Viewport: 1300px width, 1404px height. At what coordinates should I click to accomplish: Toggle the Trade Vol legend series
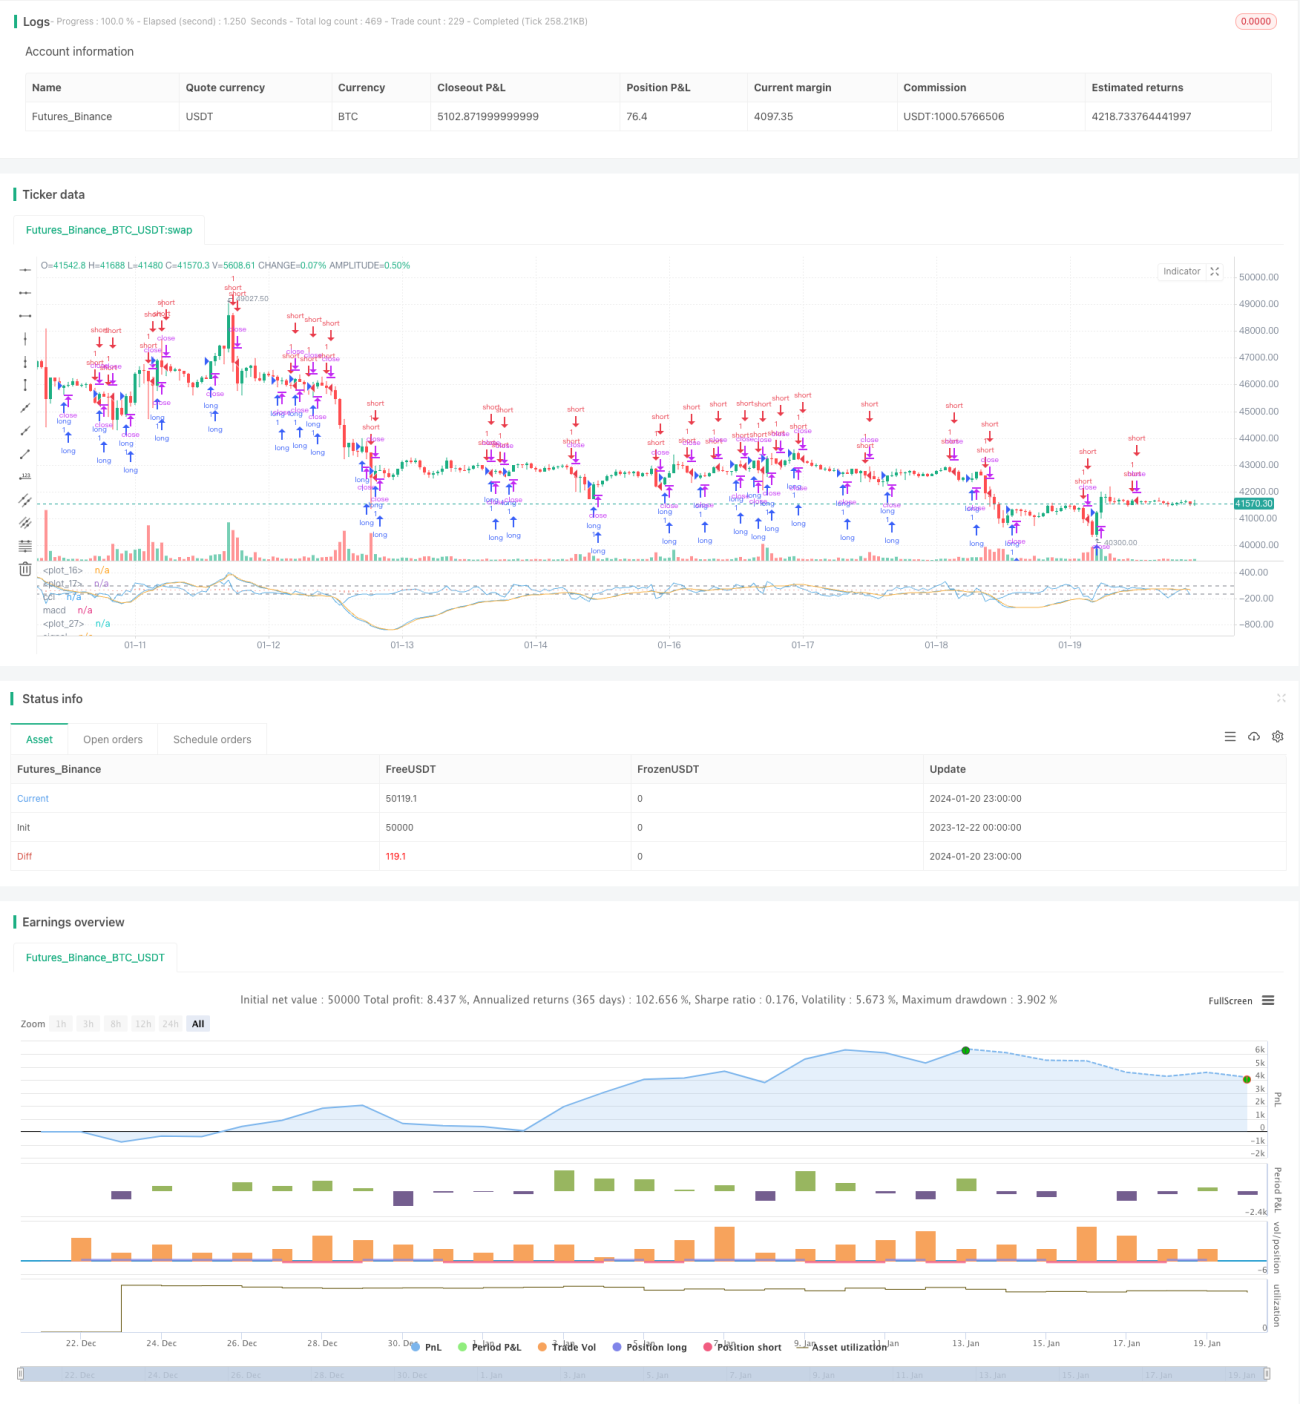[566, 1347]
